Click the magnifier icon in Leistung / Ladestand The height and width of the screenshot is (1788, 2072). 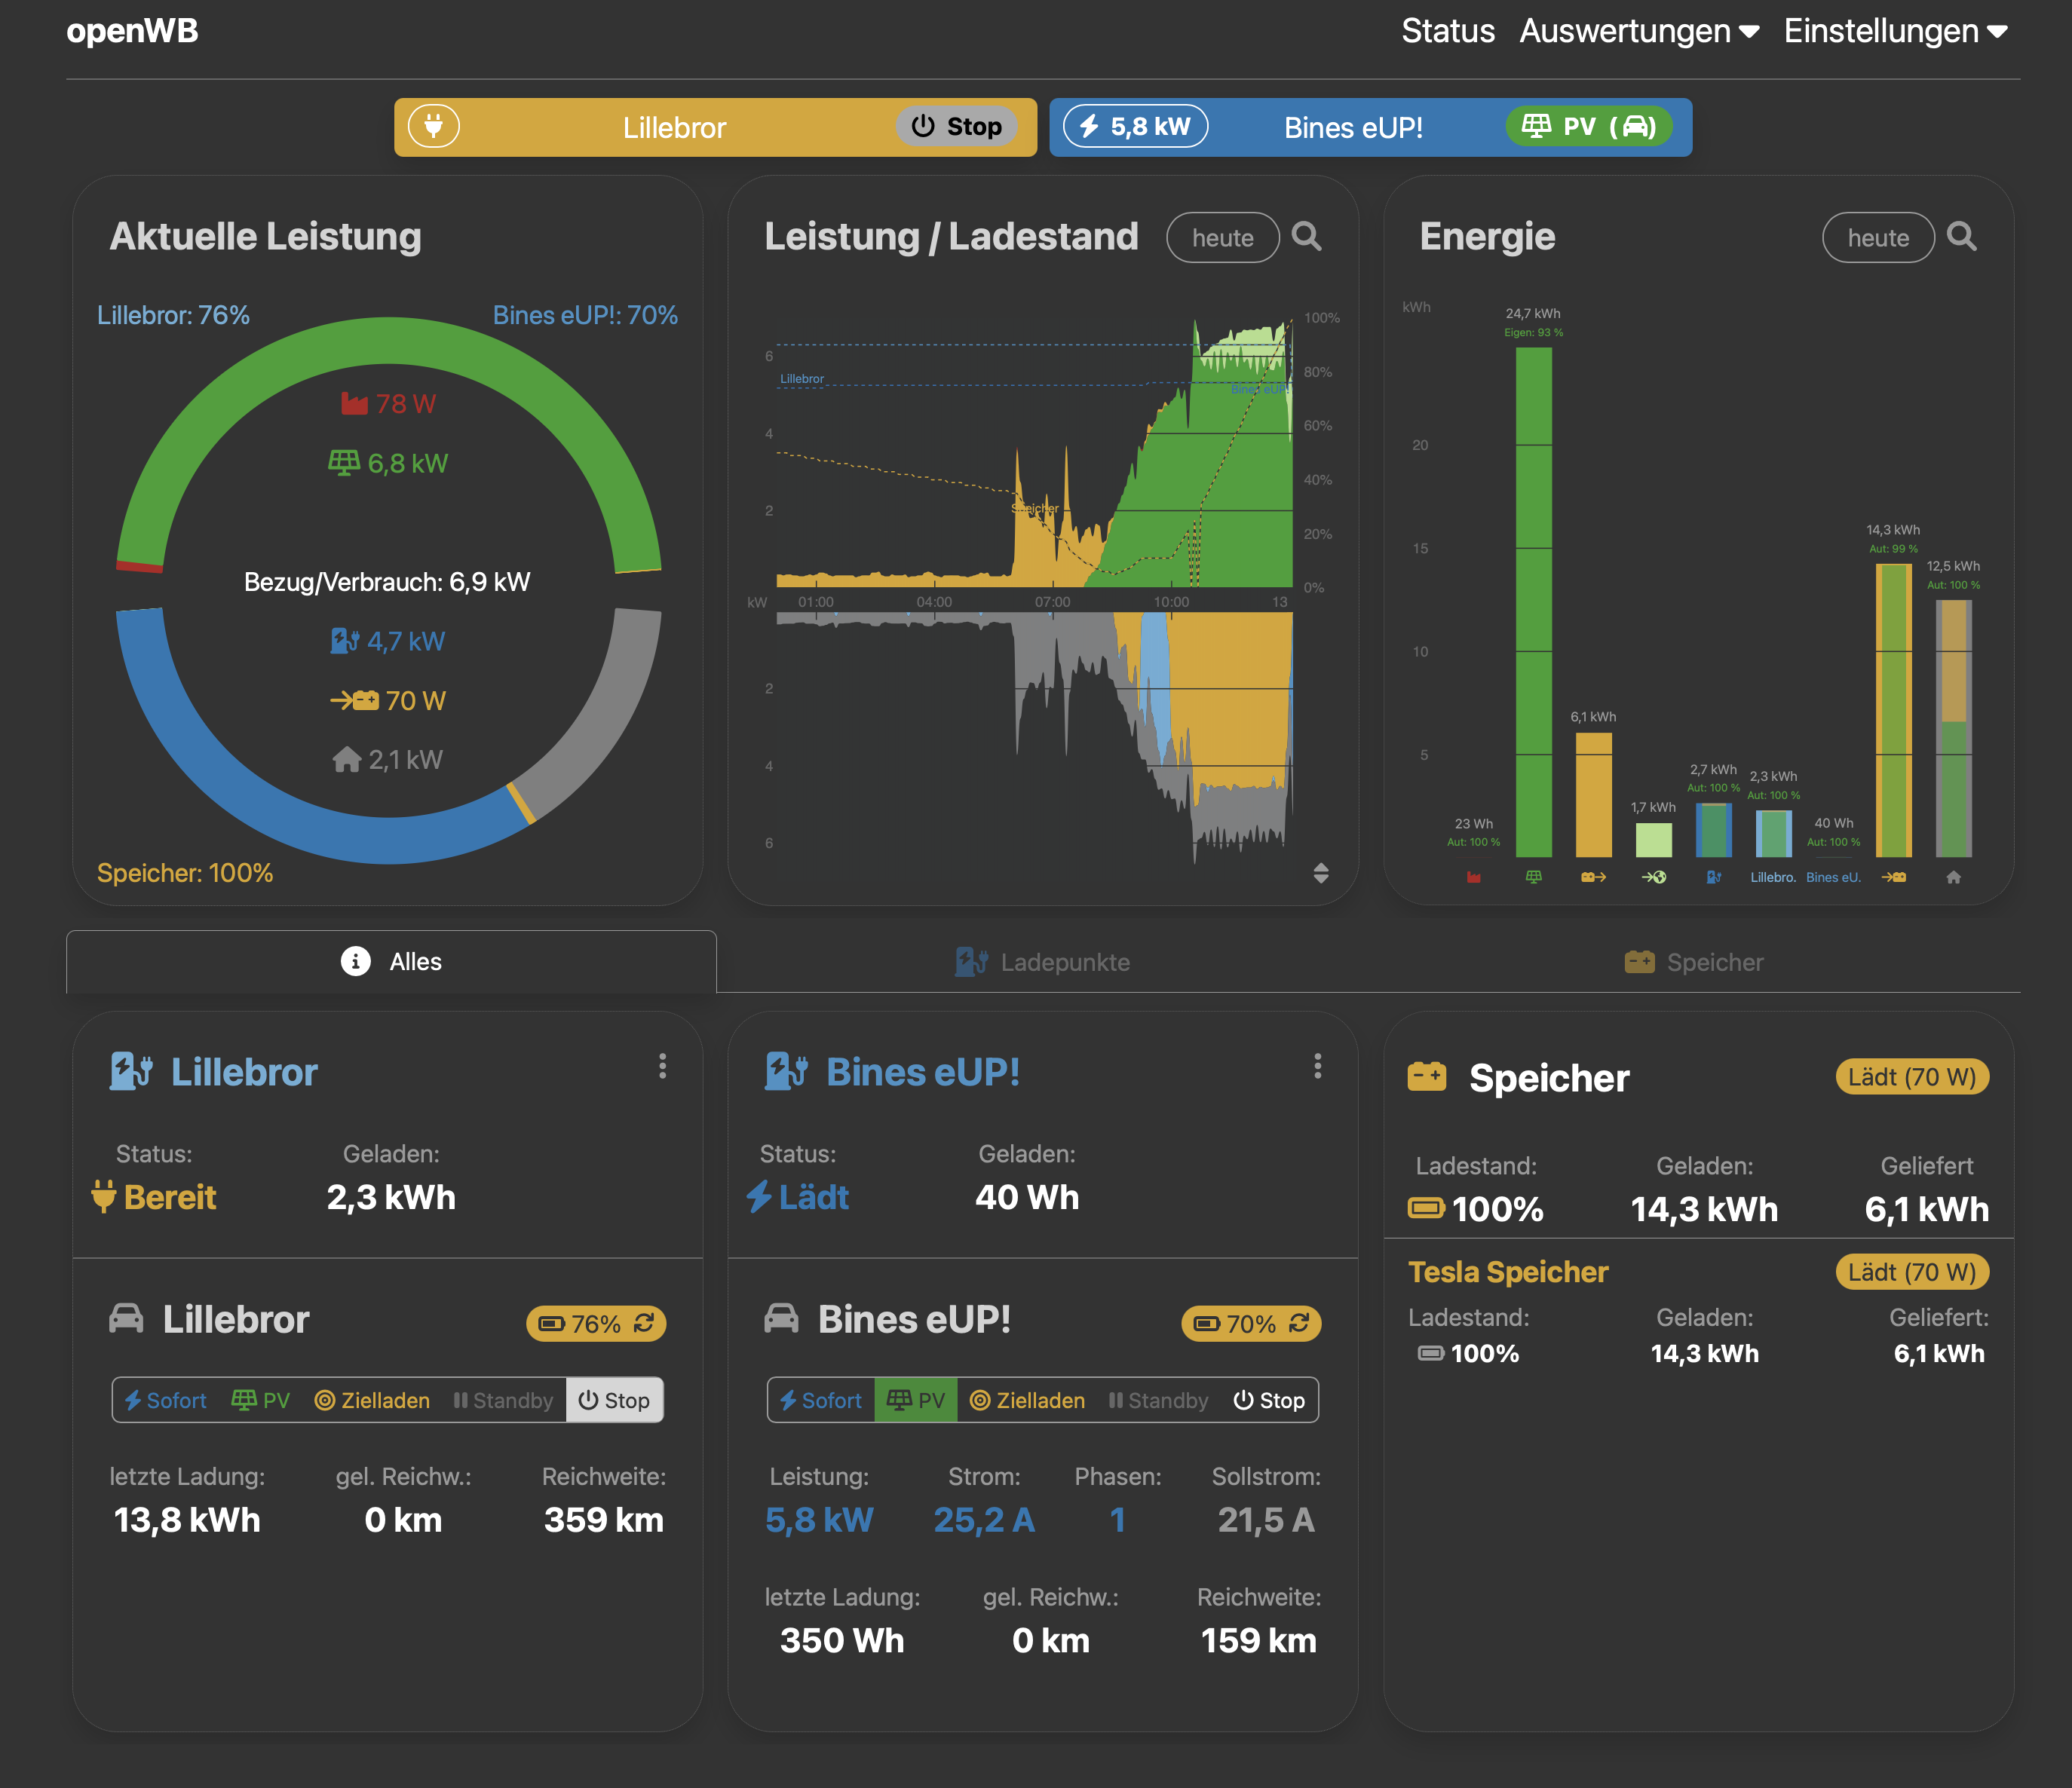tap(1306, 237)
